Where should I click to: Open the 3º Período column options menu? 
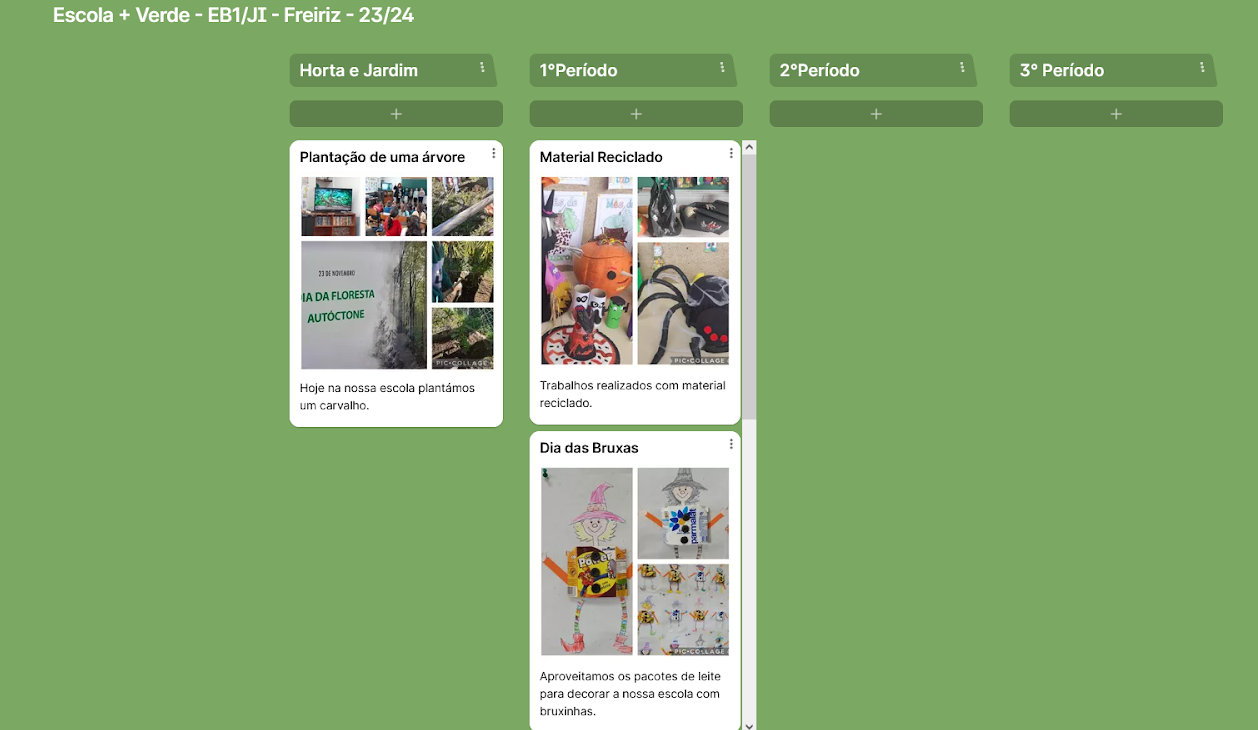click(x=1202, y=68)
